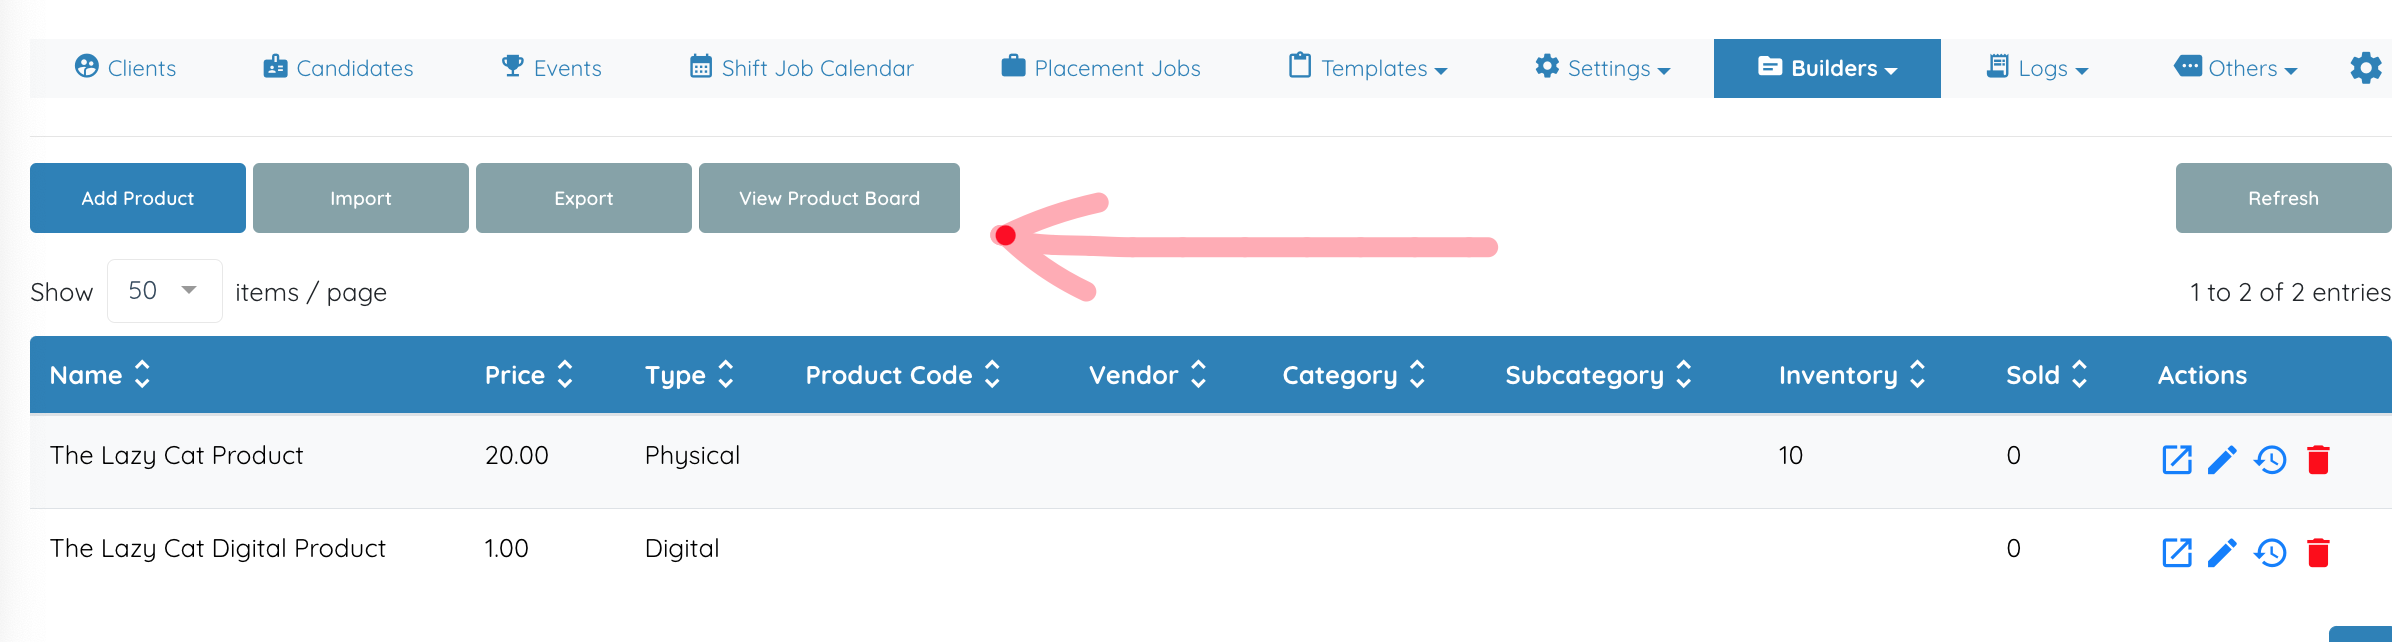View history for The Lazy Cat Digital Product
Image resolution: width=2402 pixels, height=642 pixels.
pos(2270,553)
